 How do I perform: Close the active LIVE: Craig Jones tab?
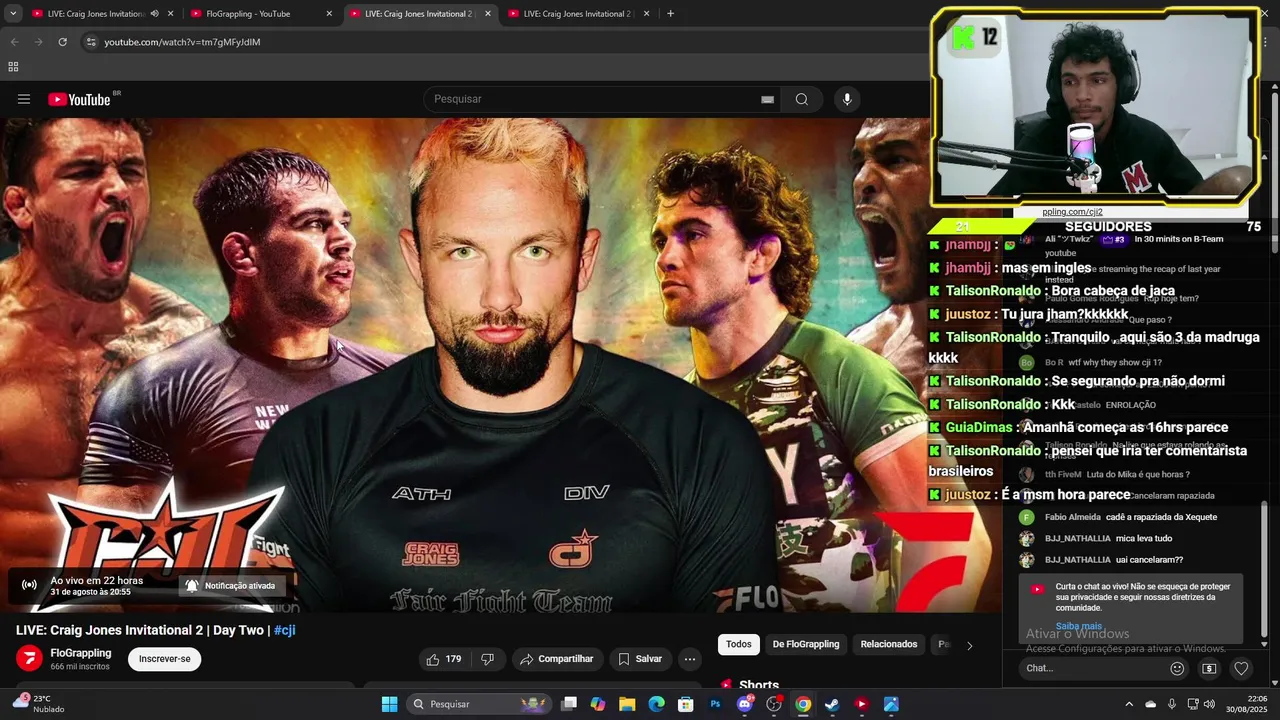(x=488, y=14)
